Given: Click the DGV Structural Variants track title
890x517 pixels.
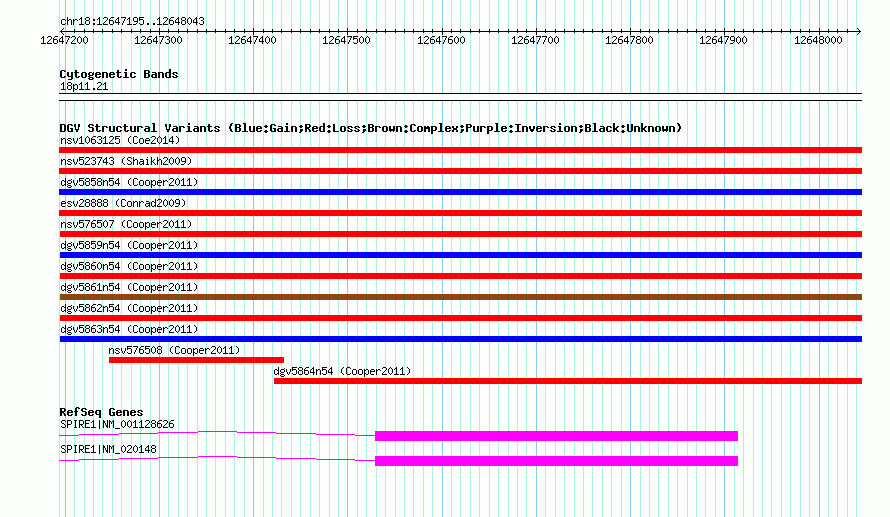Looking at the screenshot, I should [x=370, y=128].
